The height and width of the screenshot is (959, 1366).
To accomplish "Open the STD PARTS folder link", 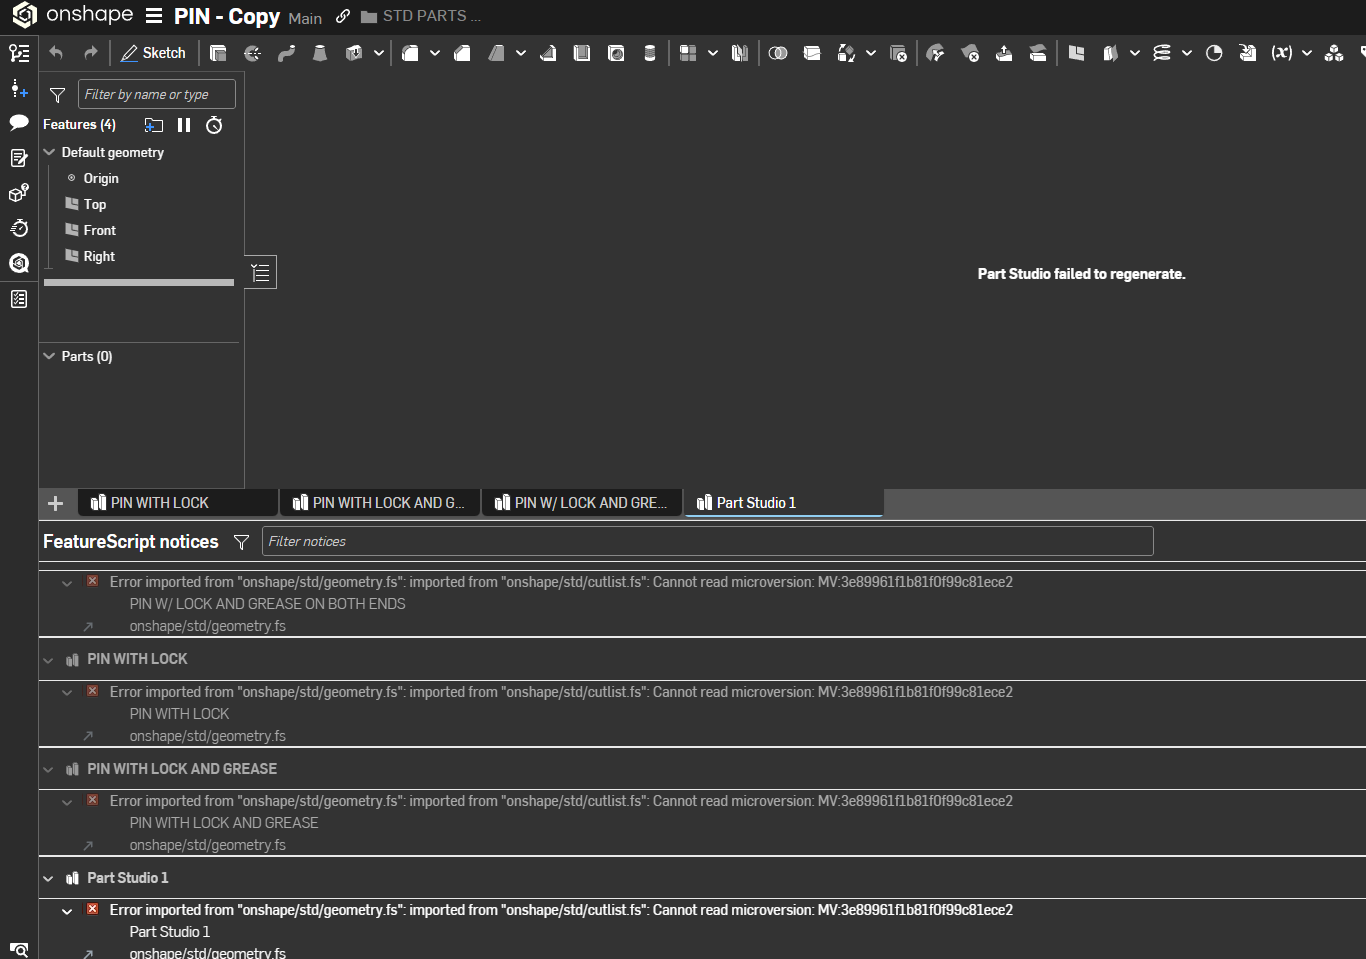I will pos(421,16).
